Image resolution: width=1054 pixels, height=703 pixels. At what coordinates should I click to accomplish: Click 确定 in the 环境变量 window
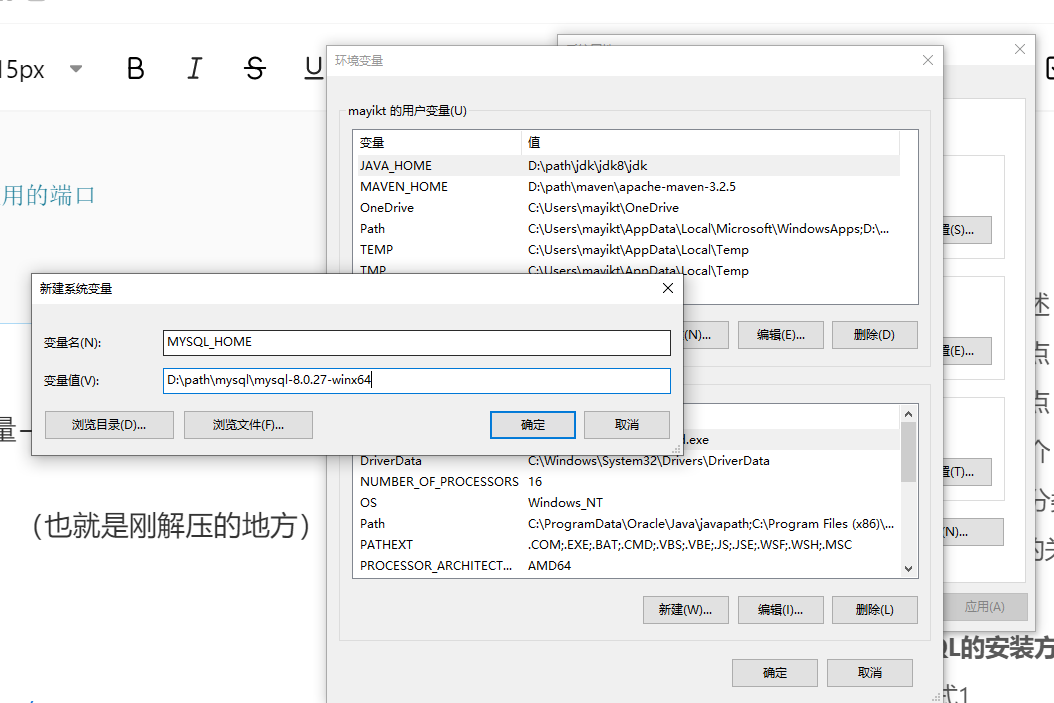[774, 673]
